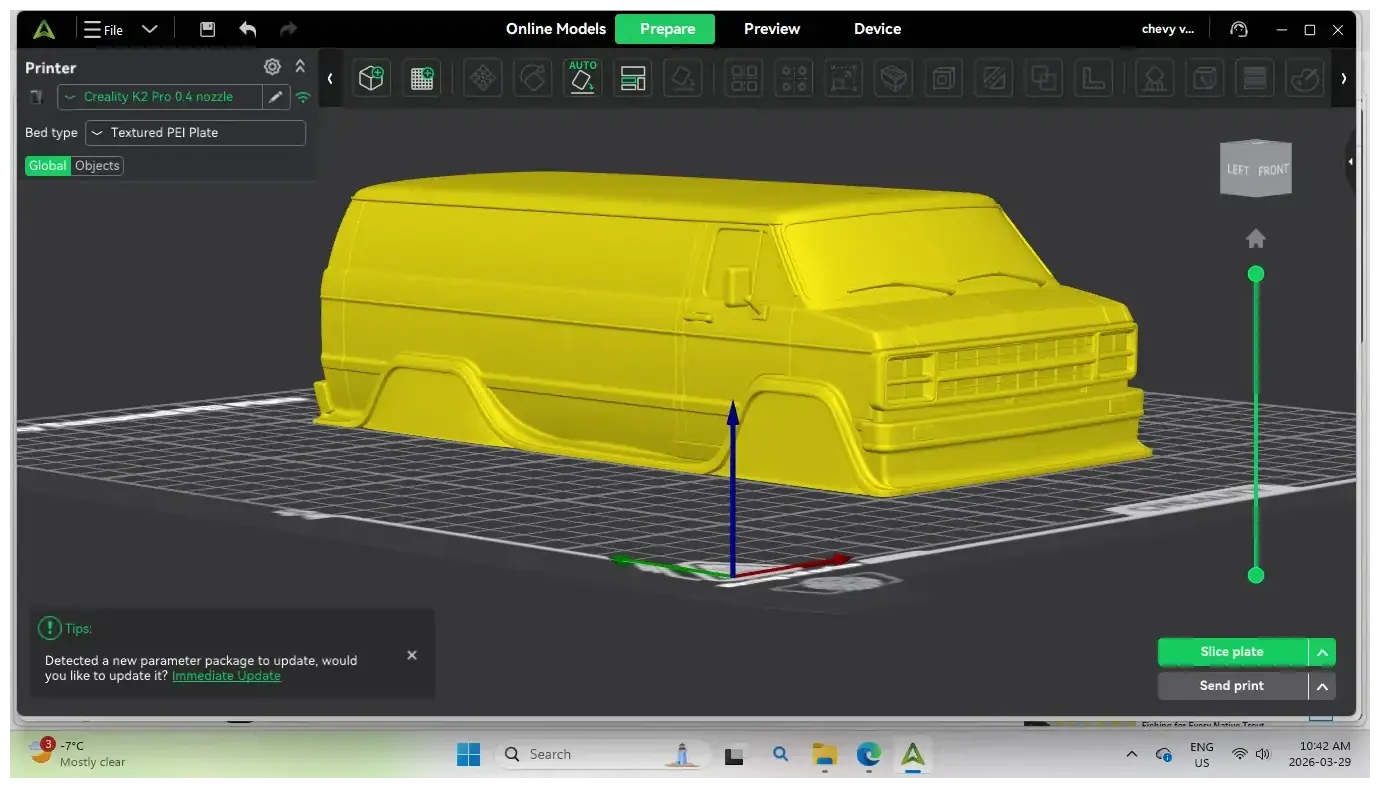Click the Arrange all objects icon
Screen dimensions: 1380x788
[x=633, y=78]
